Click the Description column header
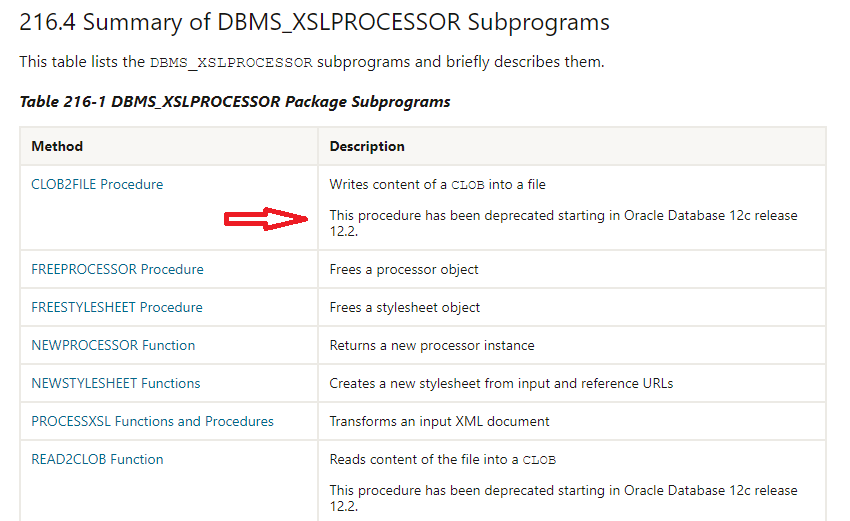This screenshot has width=850, height=521. (x=367, y=146)
